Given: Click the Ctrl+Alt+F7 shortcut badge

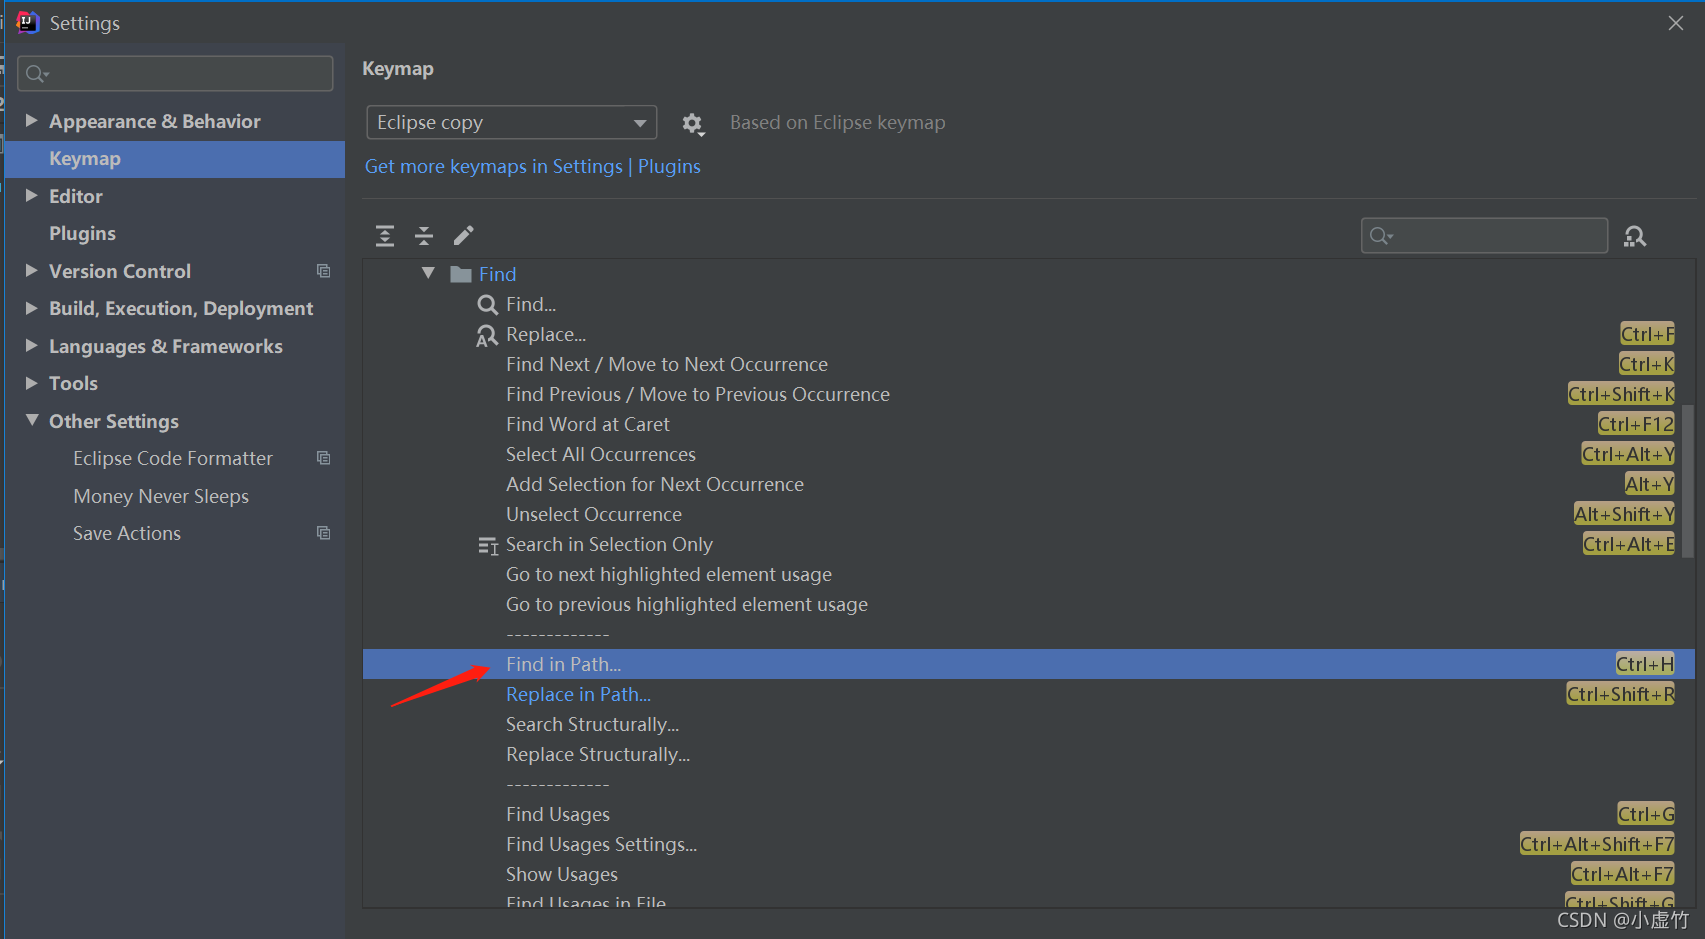Looking at the screenshot, I should 1622,874.
